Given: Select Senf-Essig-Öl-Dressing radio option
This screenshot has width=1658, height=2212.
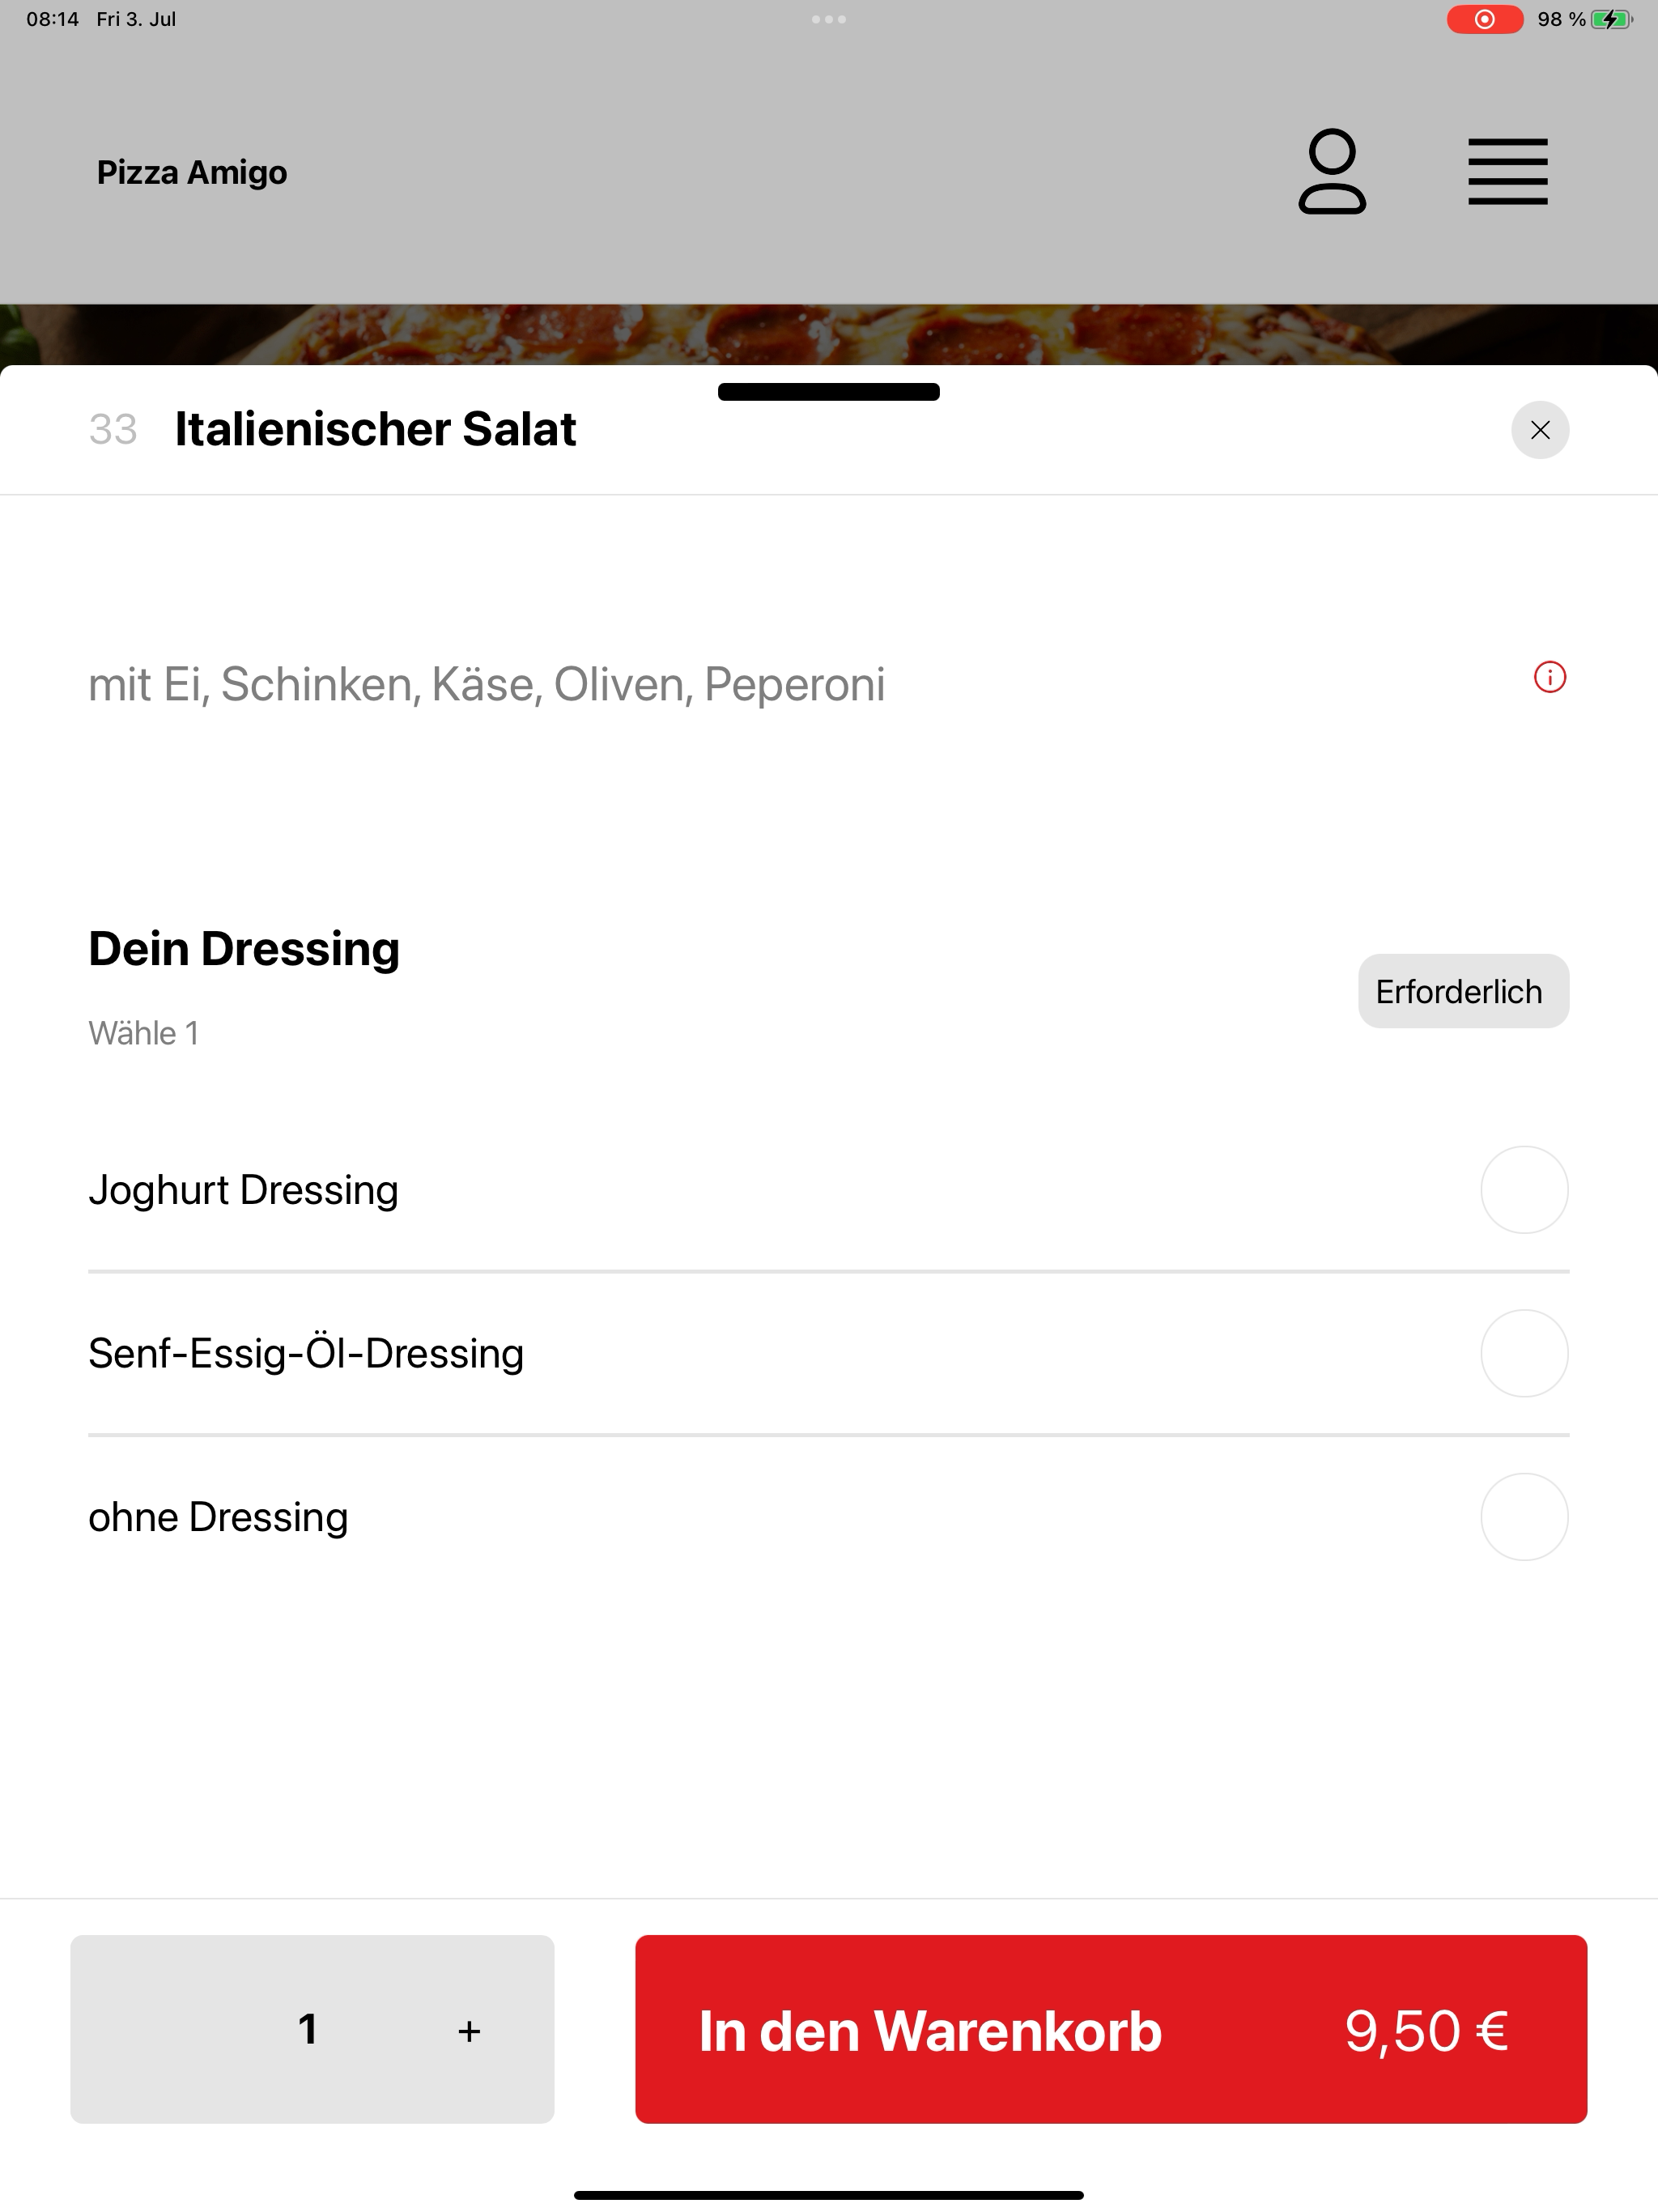Looking at the screenshot, I should (x=1524, y=1353).
